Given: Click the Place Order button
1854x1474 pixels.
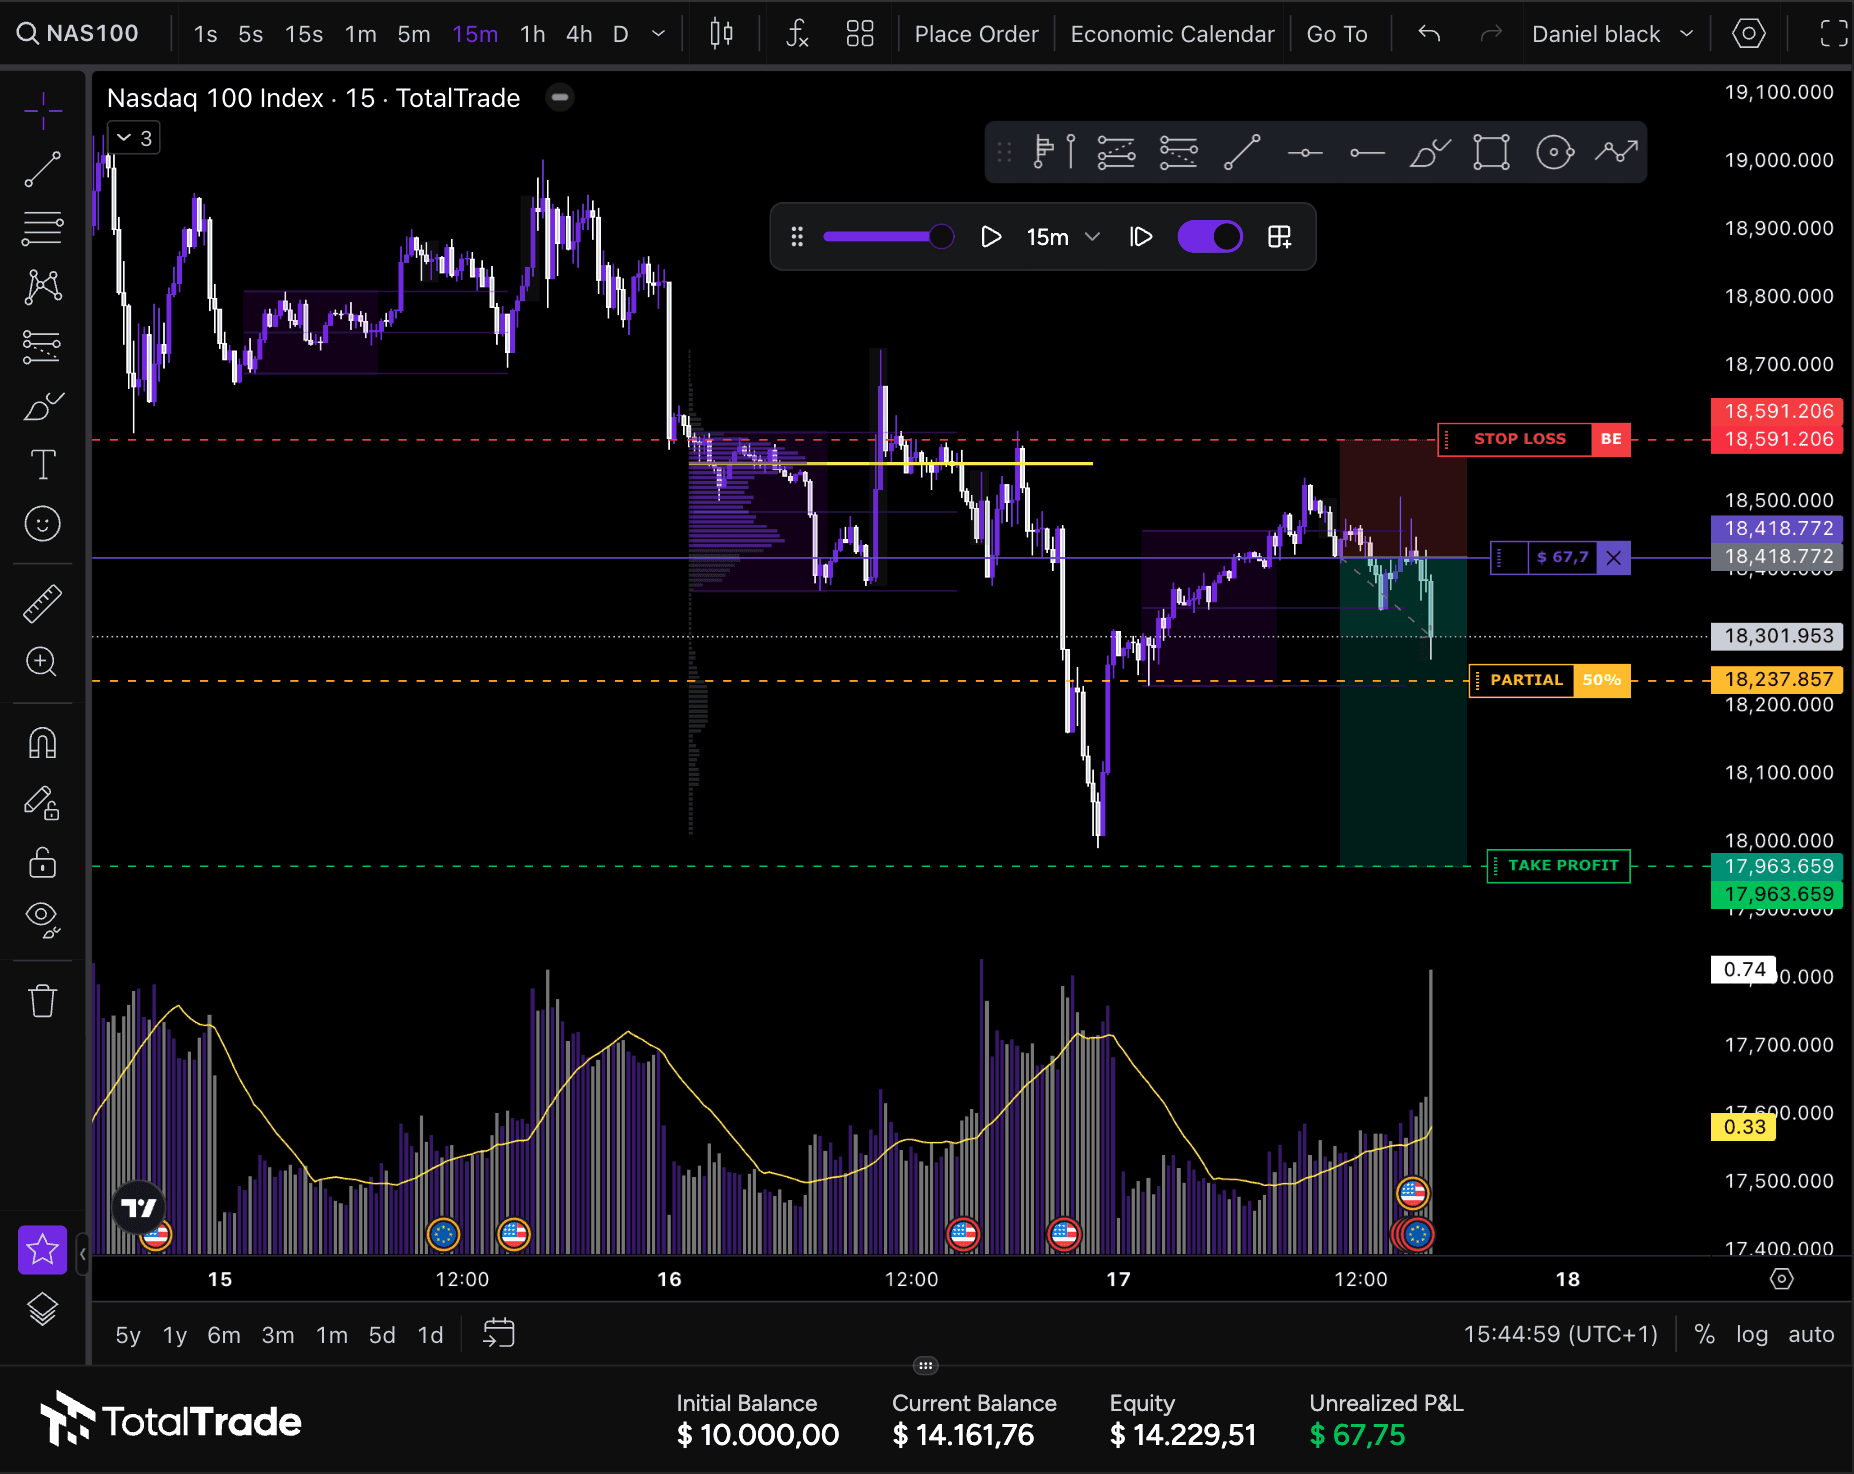Looking at the screenshot, I should coord(976,33).
